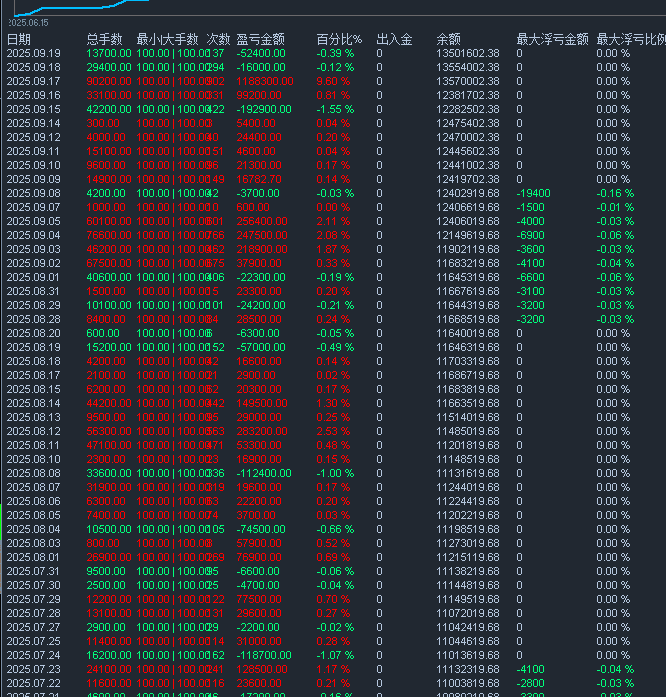Select the row dated 2025.09.19
The width and height of the screenshot is (666, 698).
click(x=33, y=53)
